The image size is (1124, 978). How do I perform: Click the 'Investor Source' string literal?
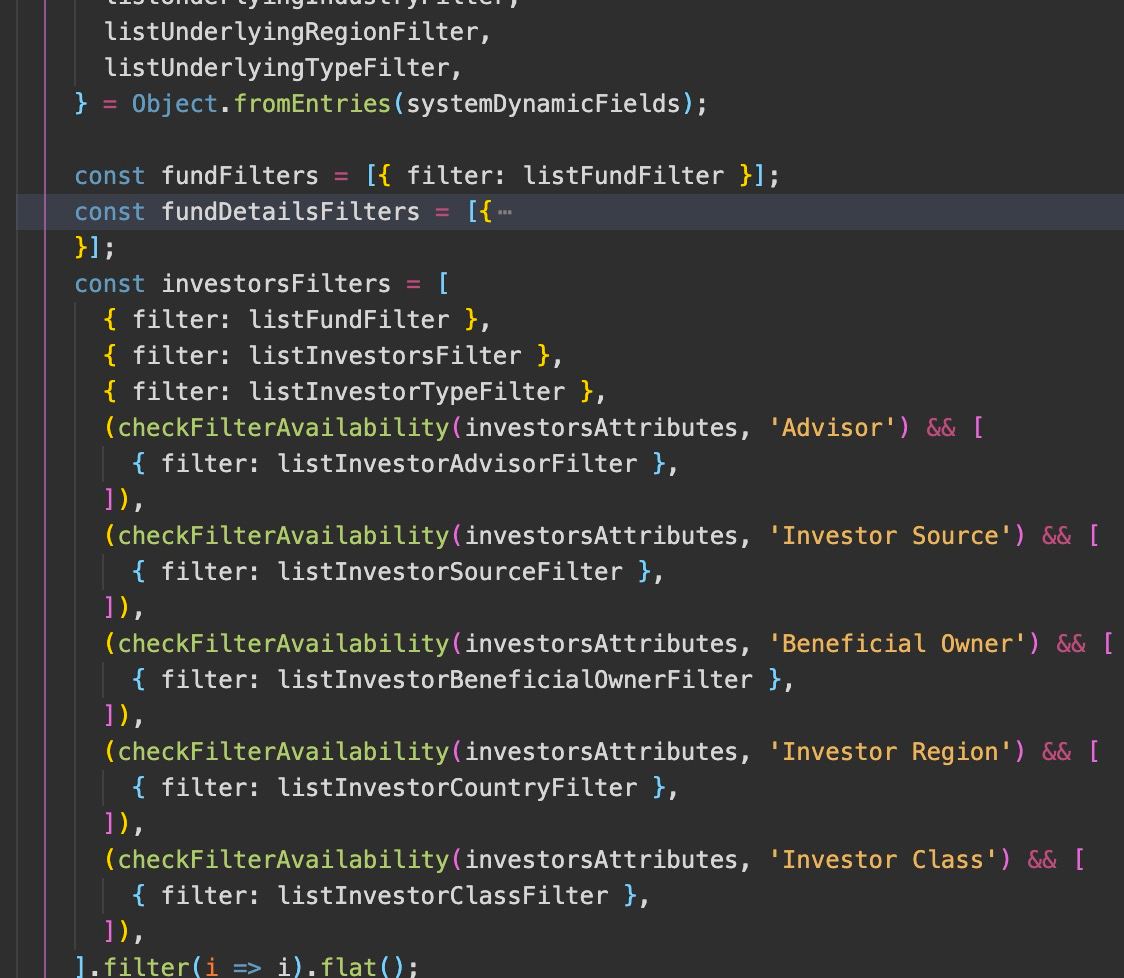890,536
